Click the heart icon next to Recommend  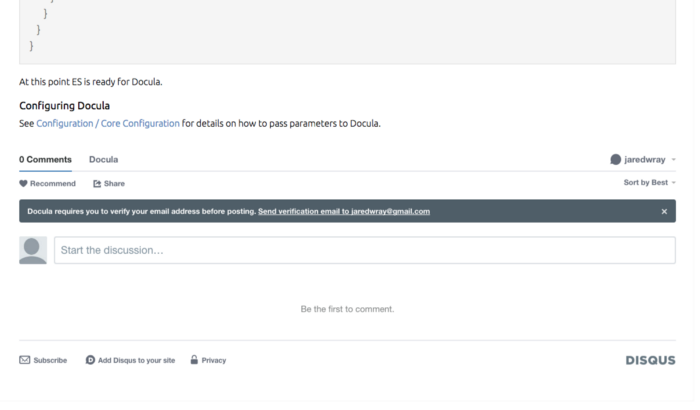(24, 184)
